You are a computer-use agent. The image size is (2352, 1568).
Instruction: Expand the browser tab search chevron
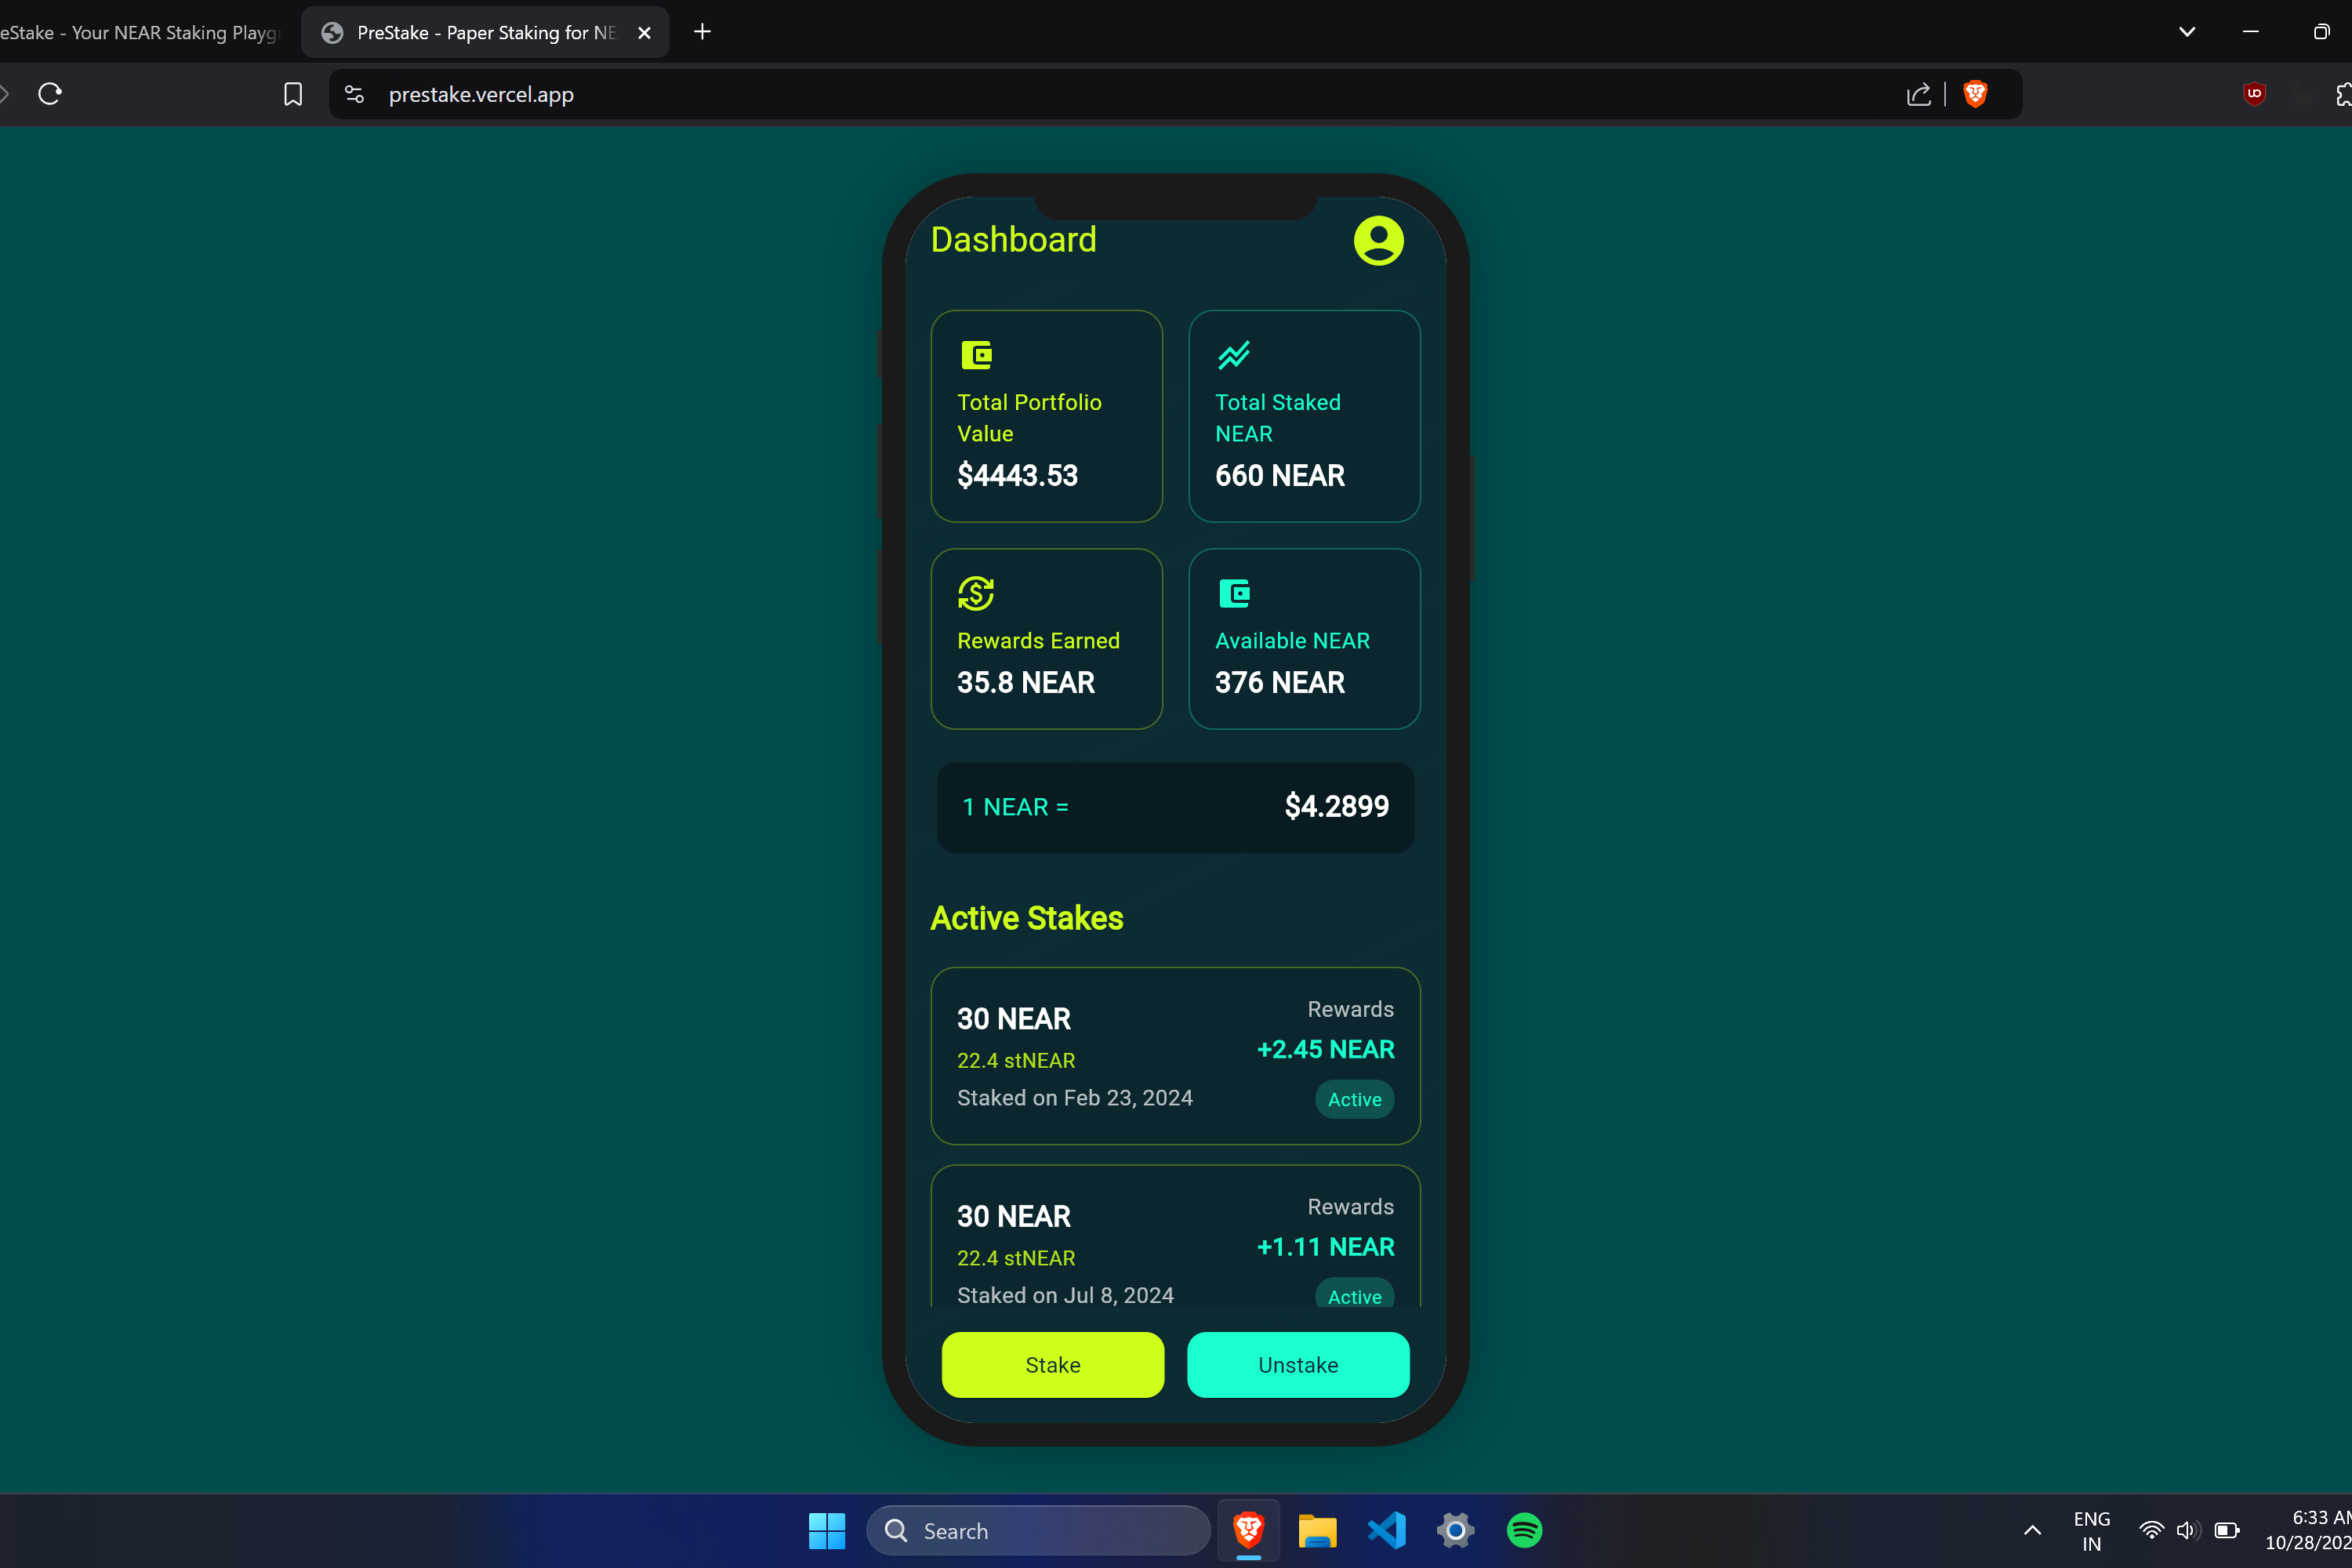point(2187,32)
